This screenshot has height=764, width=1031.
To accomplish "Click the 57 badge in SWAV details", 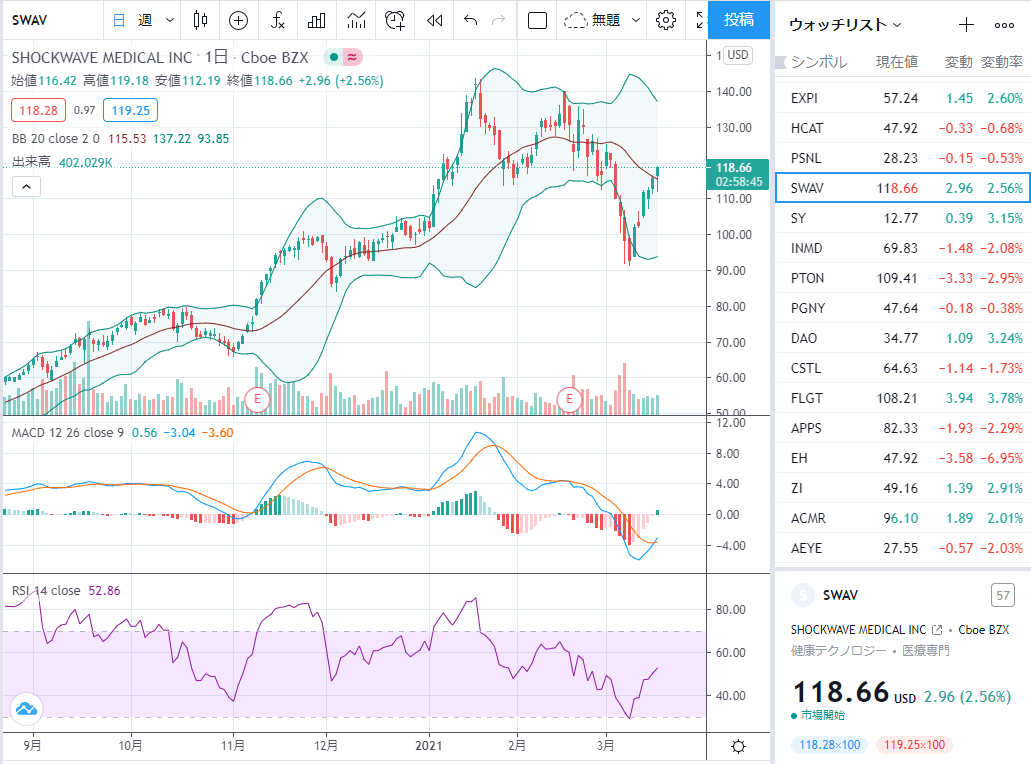I will click(1003, 596).
